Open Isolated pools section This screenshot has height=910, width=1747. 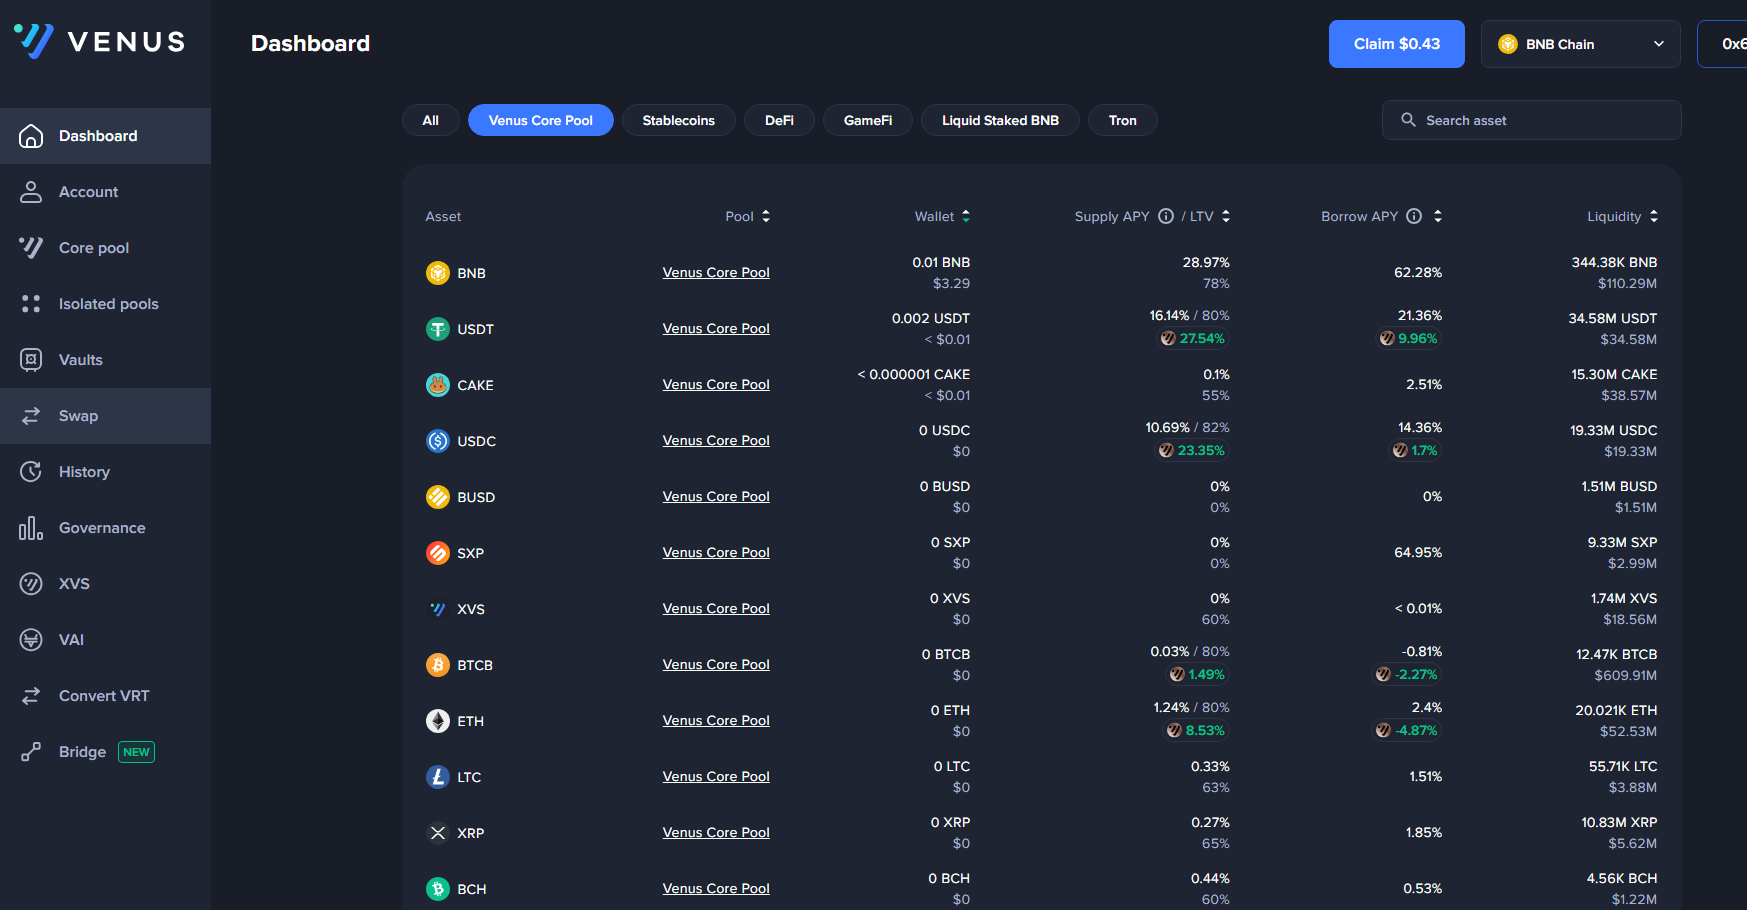tap(105, 304)
